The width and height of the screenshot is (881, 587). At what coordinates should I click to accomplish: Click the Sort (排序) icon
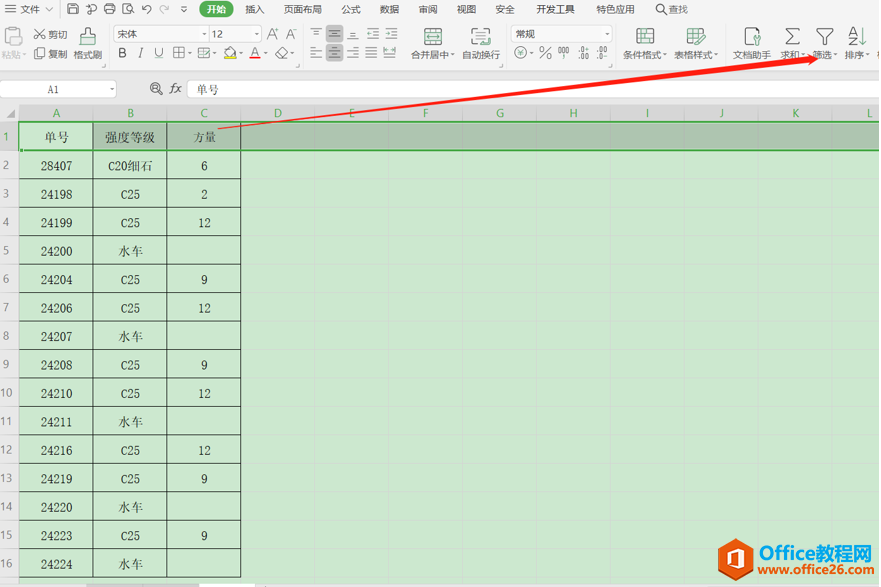tap(857, 37)
